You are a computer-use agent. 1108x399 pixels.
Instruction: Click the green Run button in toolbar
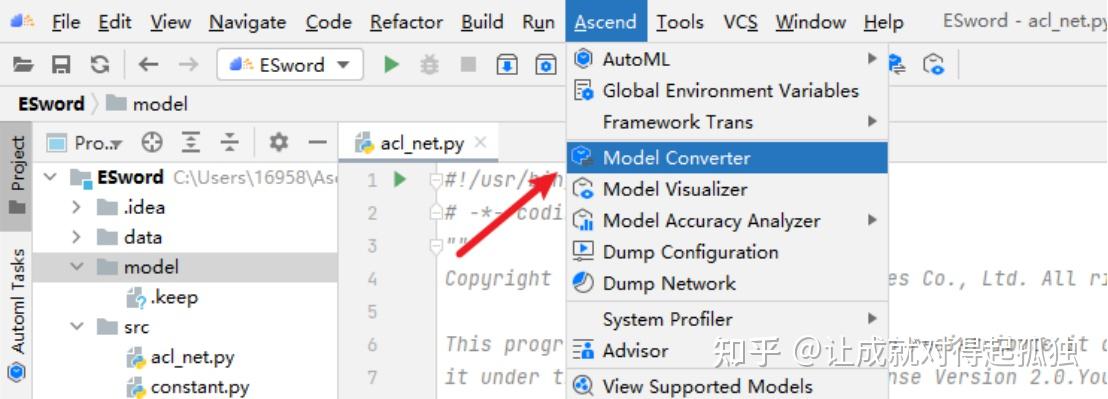[391, 65]
